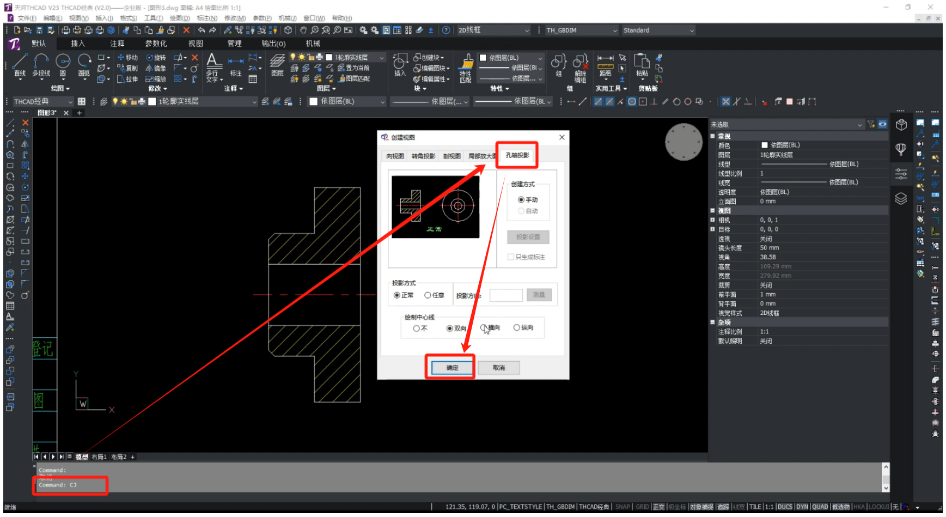Select the 直线 line drawing tool
This screenshot has width=946, height=517.
[19, 66]
